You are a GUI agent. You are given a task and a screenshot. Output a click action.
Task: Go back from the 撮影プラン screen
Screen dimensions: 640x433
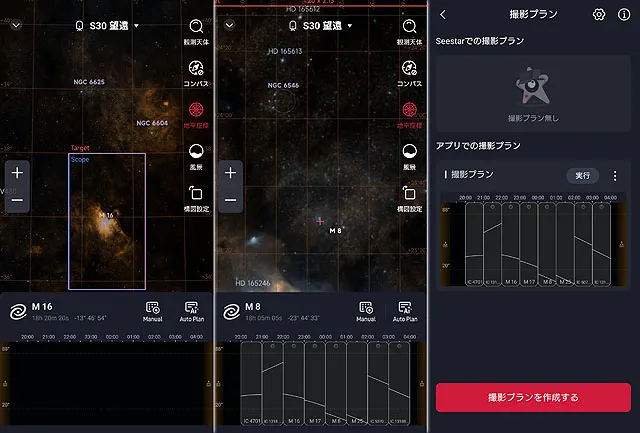[x=443, y=15]
